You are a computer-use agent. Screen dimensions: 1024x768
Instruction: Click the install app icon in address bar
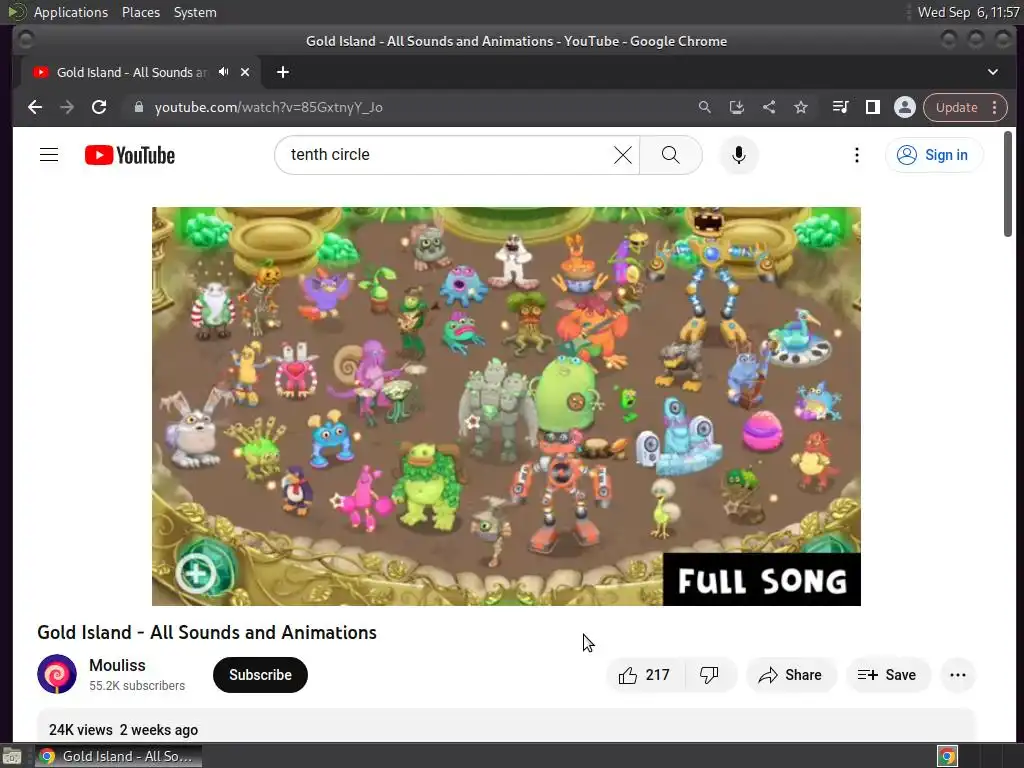click(737, 107)
